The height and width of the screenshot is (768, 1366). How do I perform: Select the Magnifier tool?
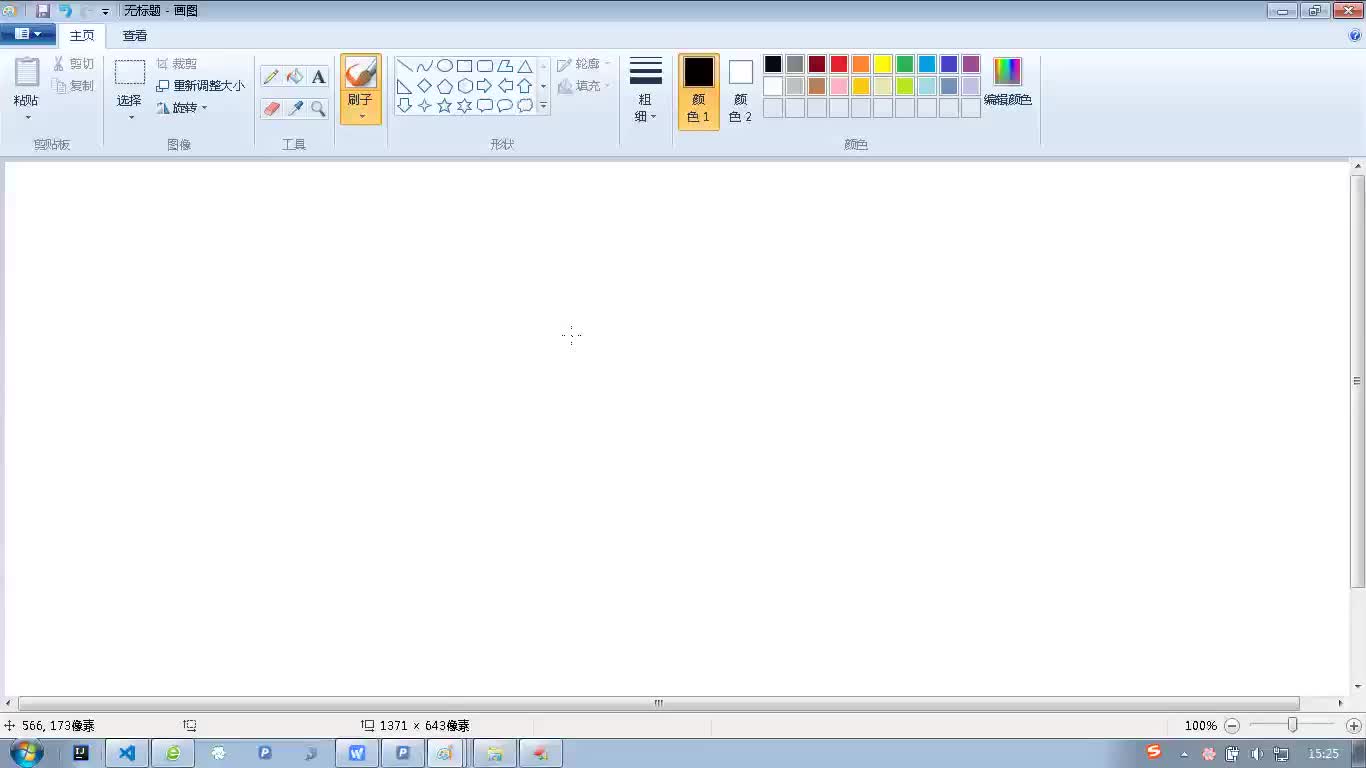tap(318, 109)
